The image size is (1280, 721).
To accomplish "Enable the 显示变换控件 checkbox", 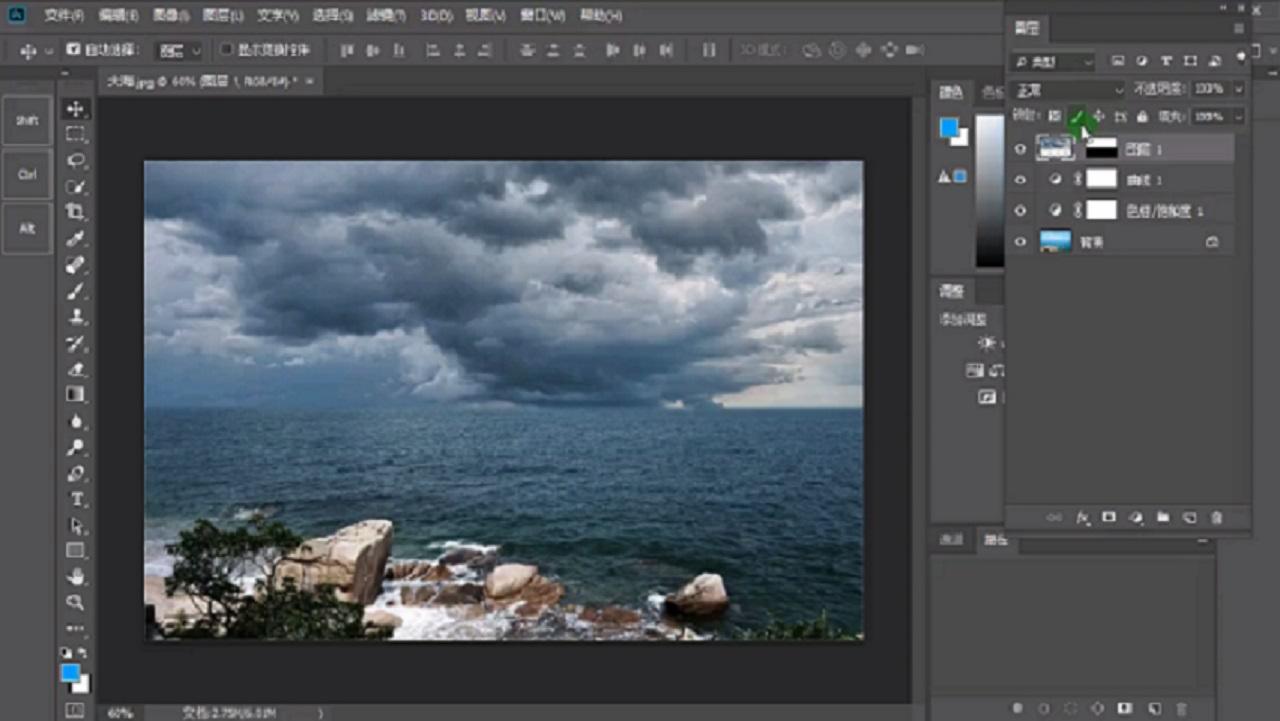I will point(226,50).
